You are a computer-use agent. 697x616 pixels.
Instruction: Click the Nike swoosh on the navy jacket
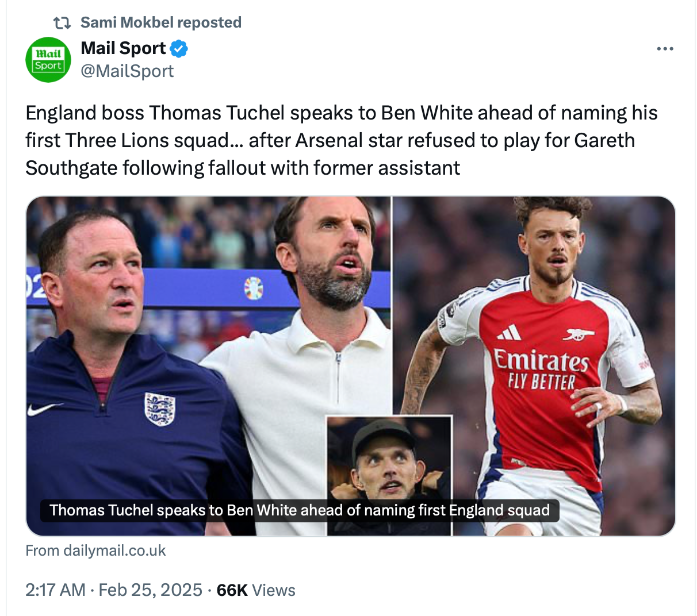tap(45, 409)
